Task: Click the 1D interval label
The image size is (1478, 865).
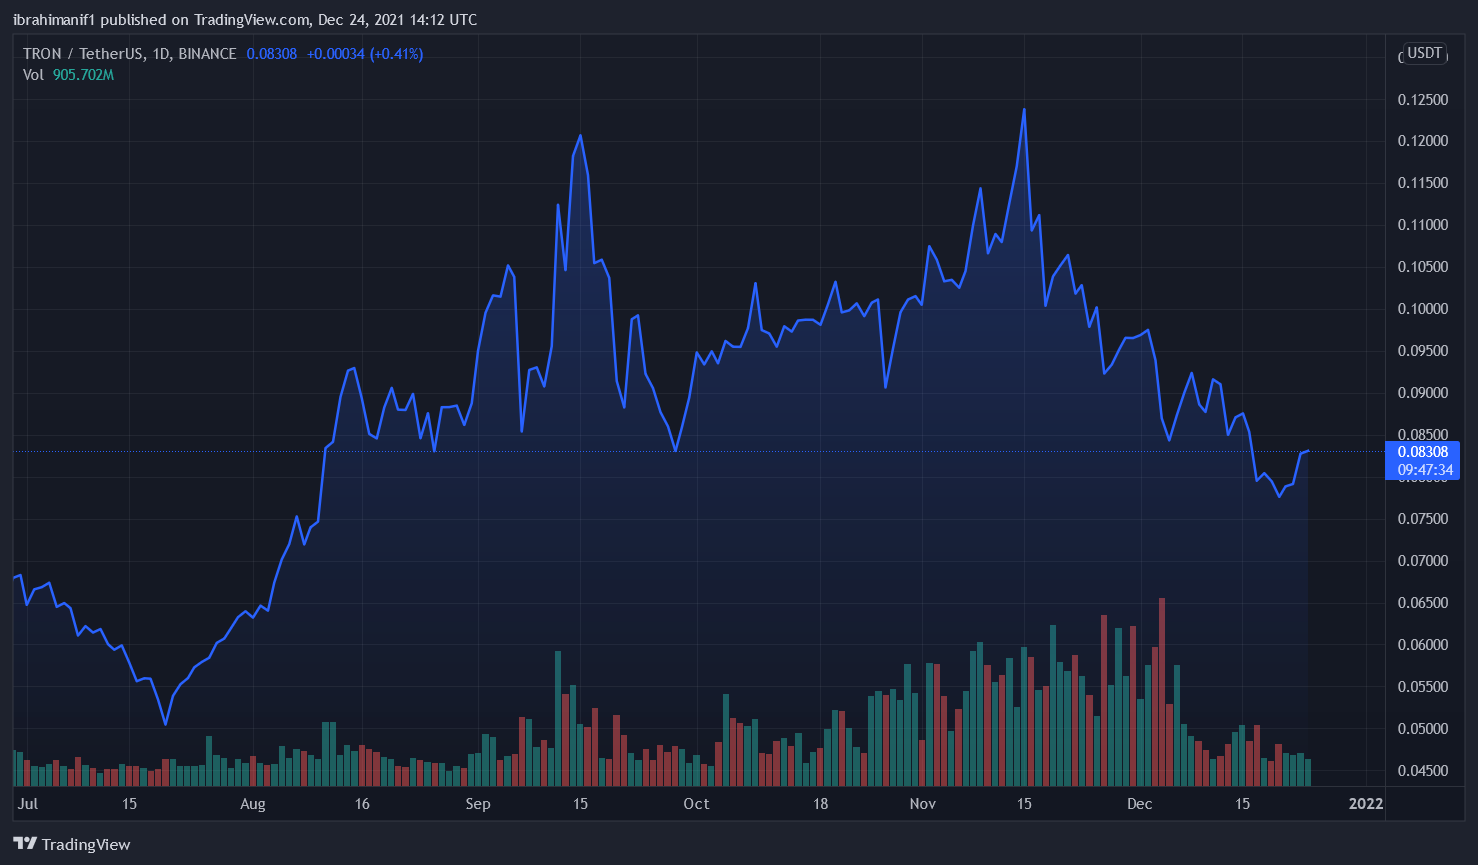Action: point(160,54)
